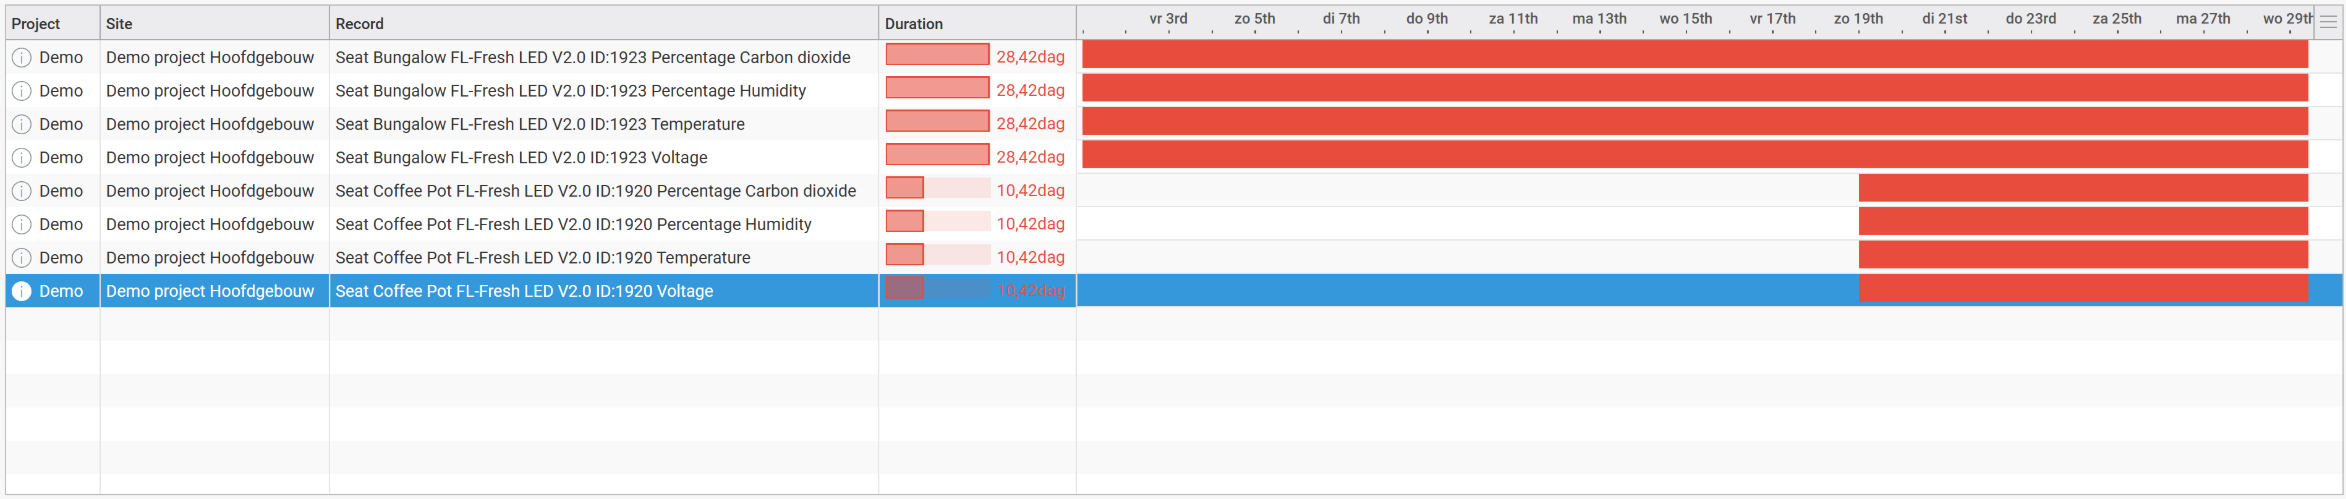
Task: Select Seat Bungalow ID:1923 Temperature record
Action: tap(540, 124)
